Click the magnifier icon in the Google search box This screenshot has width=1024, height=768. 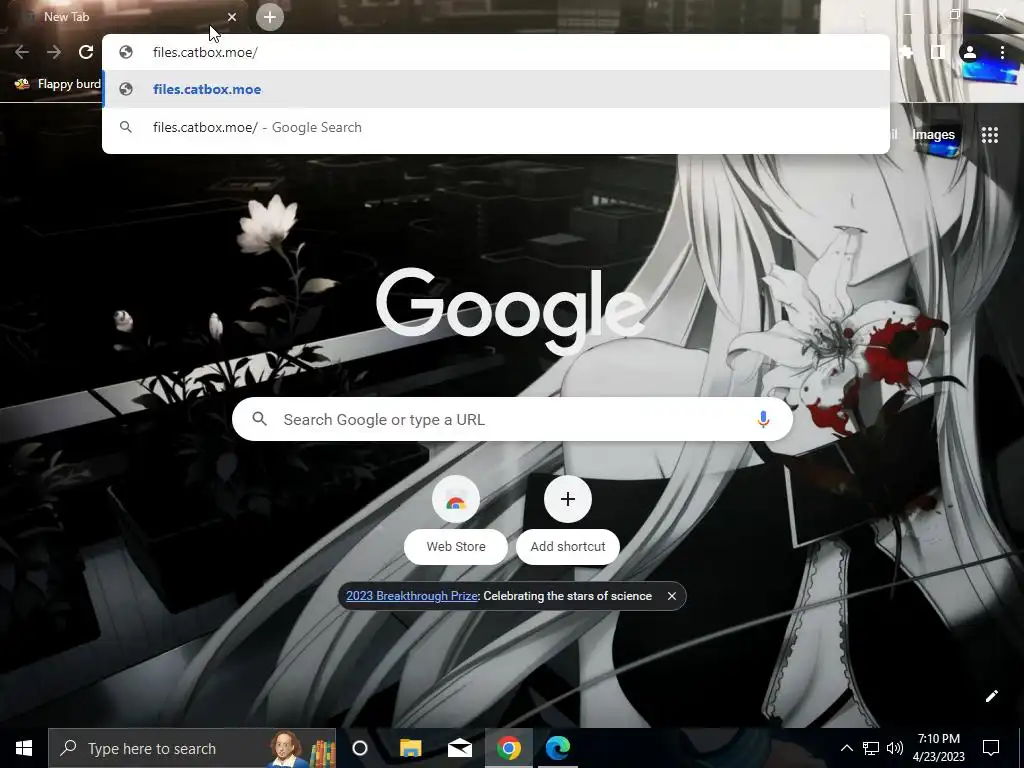coord(259,419)
